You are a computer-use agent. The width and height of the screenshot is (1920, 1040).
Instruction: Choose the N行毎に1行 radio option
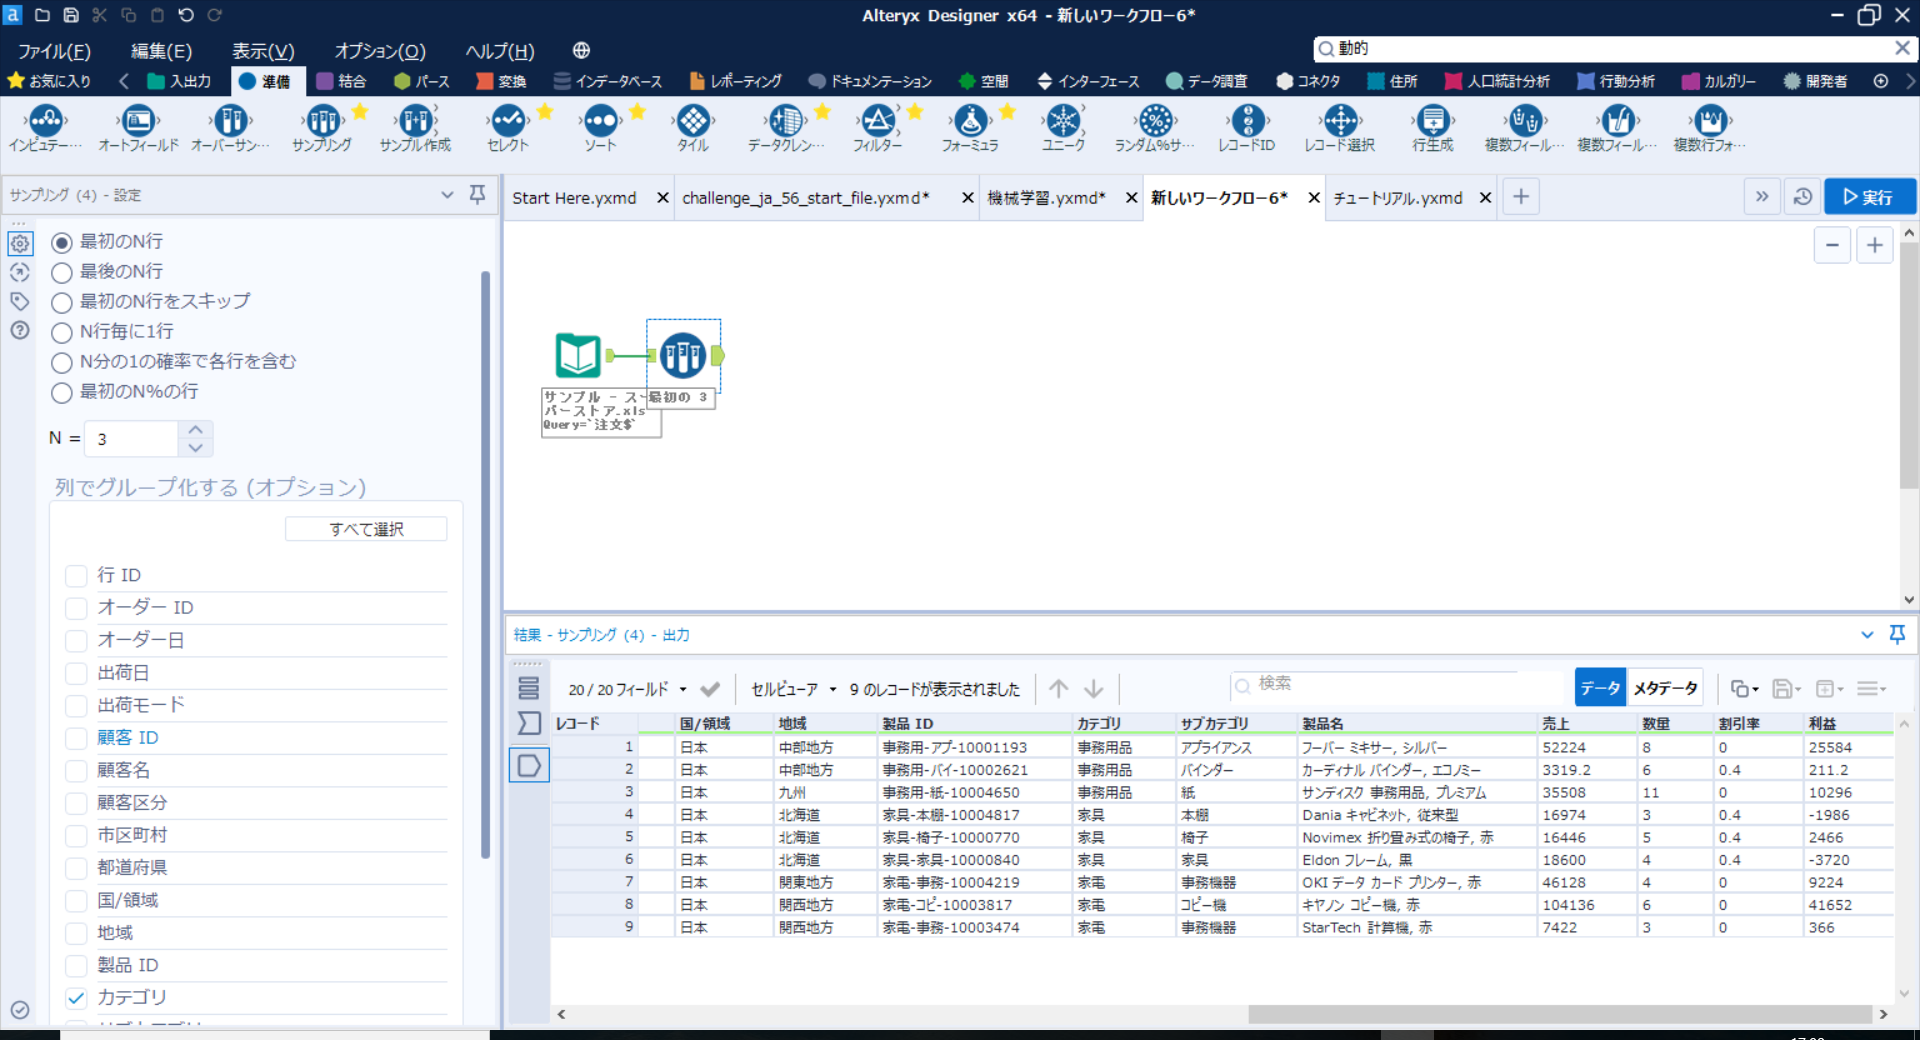(62, 332)
